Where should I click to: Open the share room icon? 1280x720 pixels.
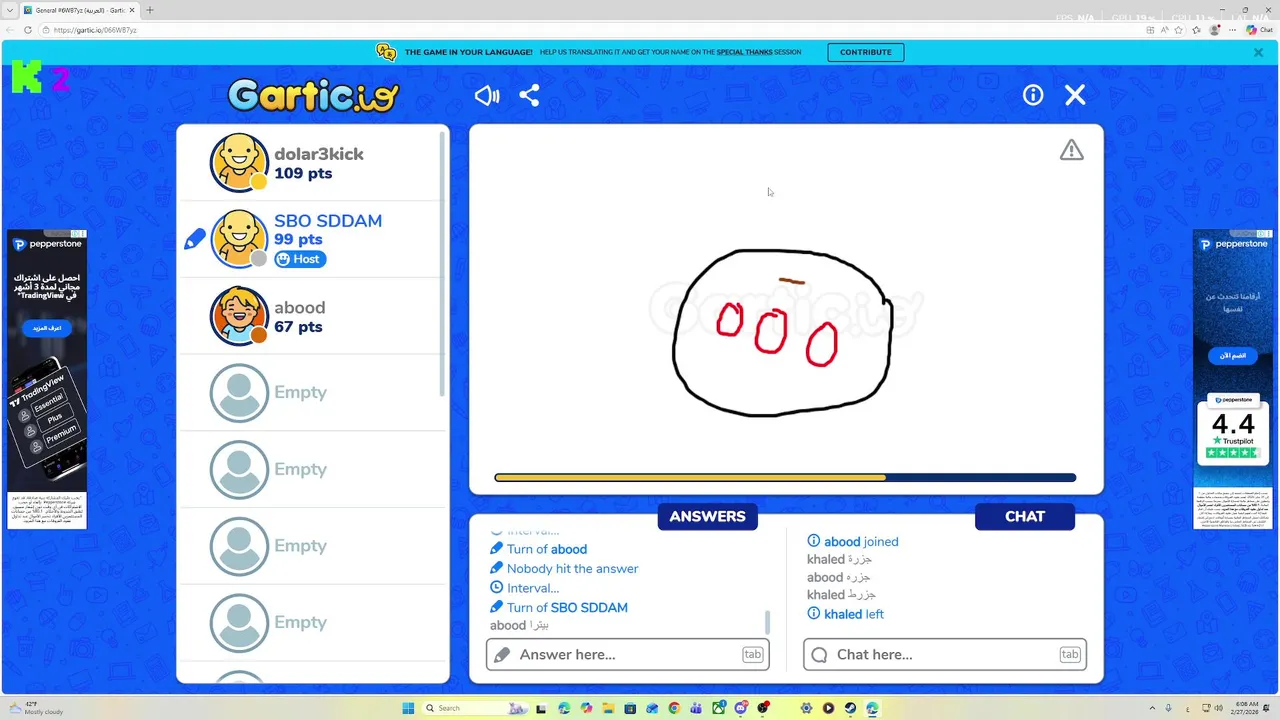click(x=530, y=95)
